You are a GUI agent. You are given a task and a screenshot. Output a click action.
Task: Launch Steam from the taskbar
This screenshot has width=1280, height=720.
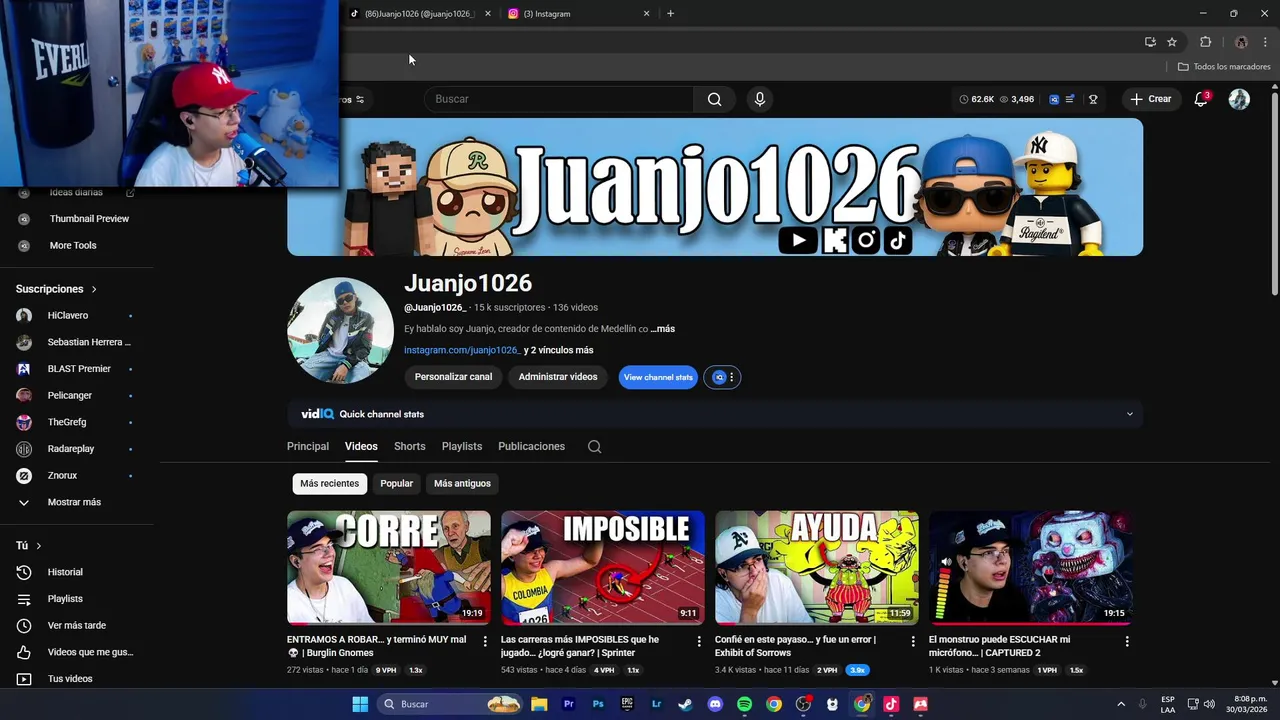point(685,704)
